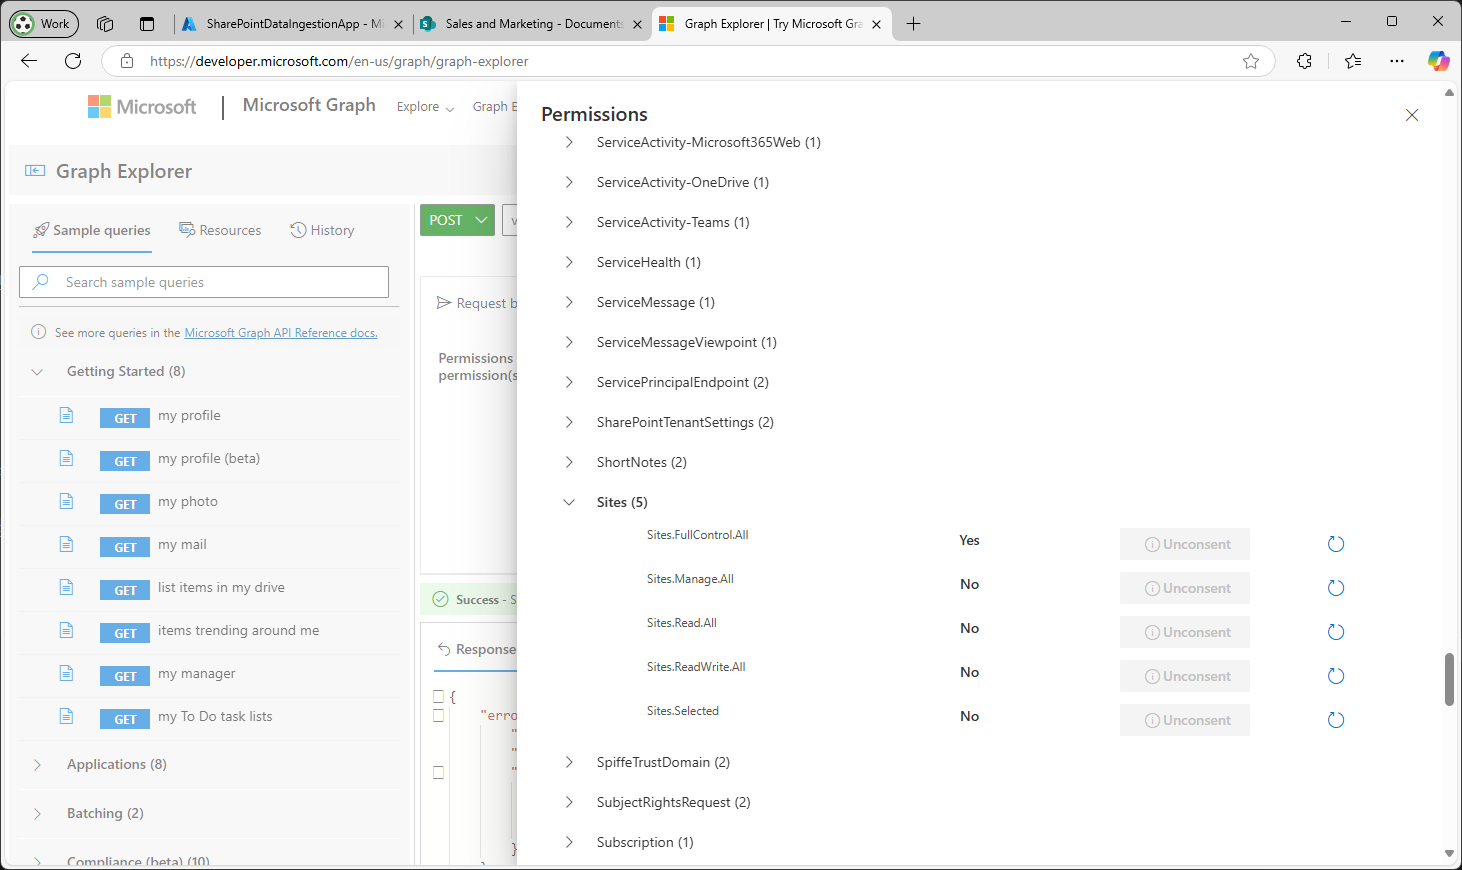Open the browser extensions icon
The image size is (1462, 870).
(1304, 61)
